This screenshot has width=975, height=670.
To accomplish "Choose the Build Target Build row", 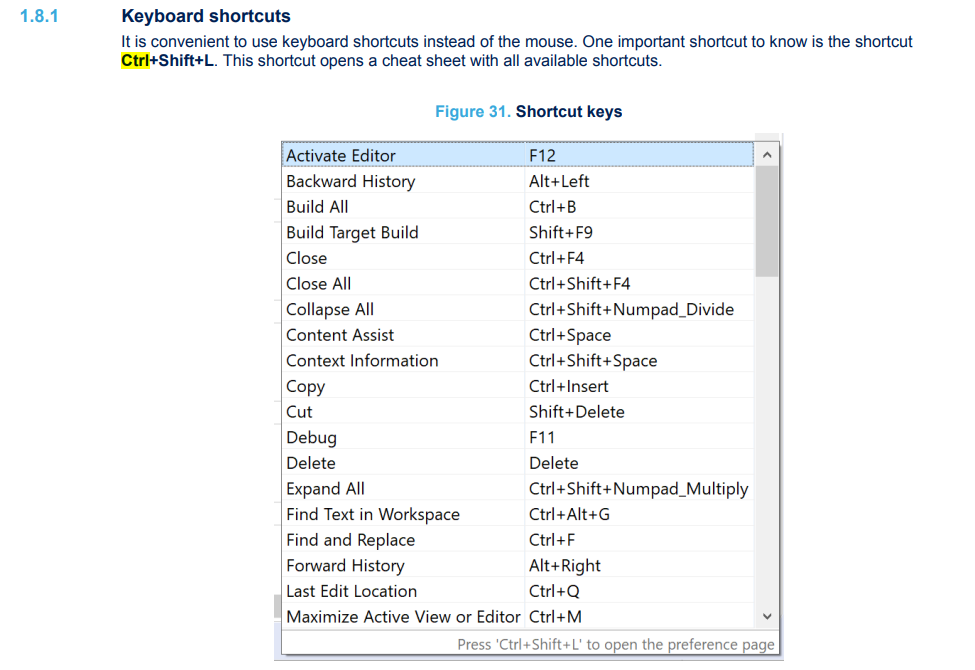I will click(352, 233).
